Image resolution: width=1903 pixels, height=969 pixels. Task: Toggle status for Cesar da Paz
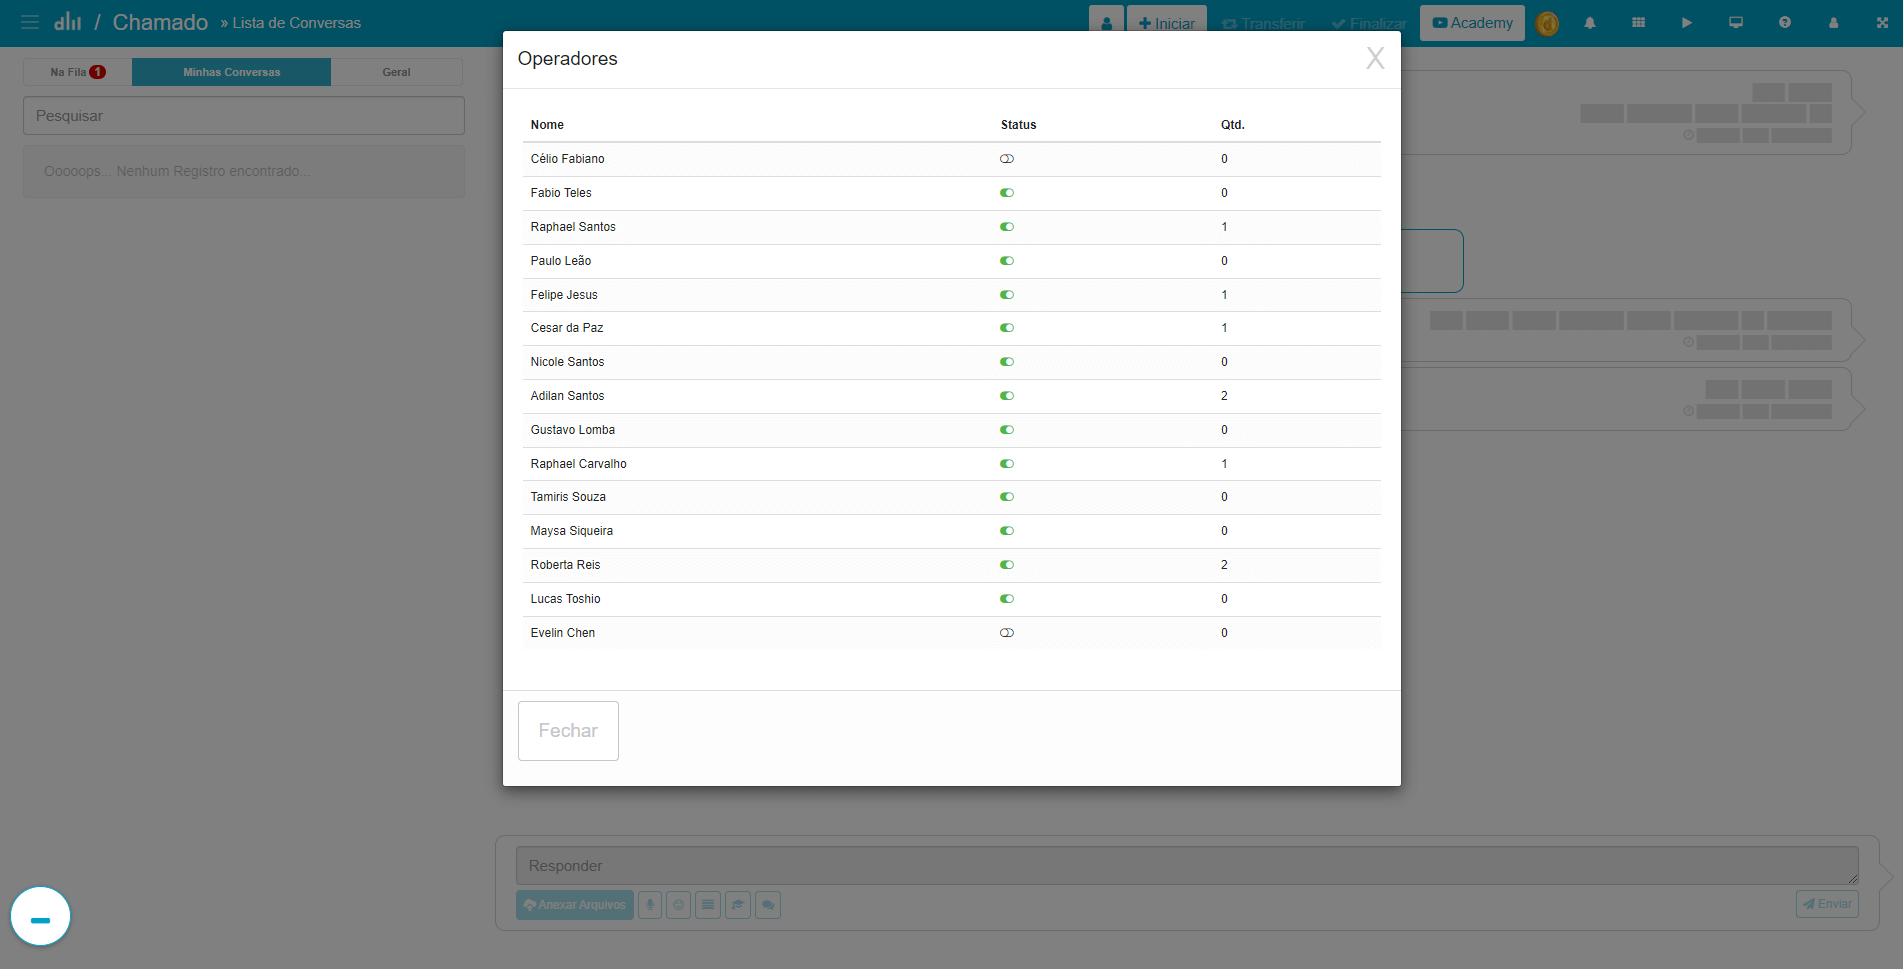tap(1007, 328)
